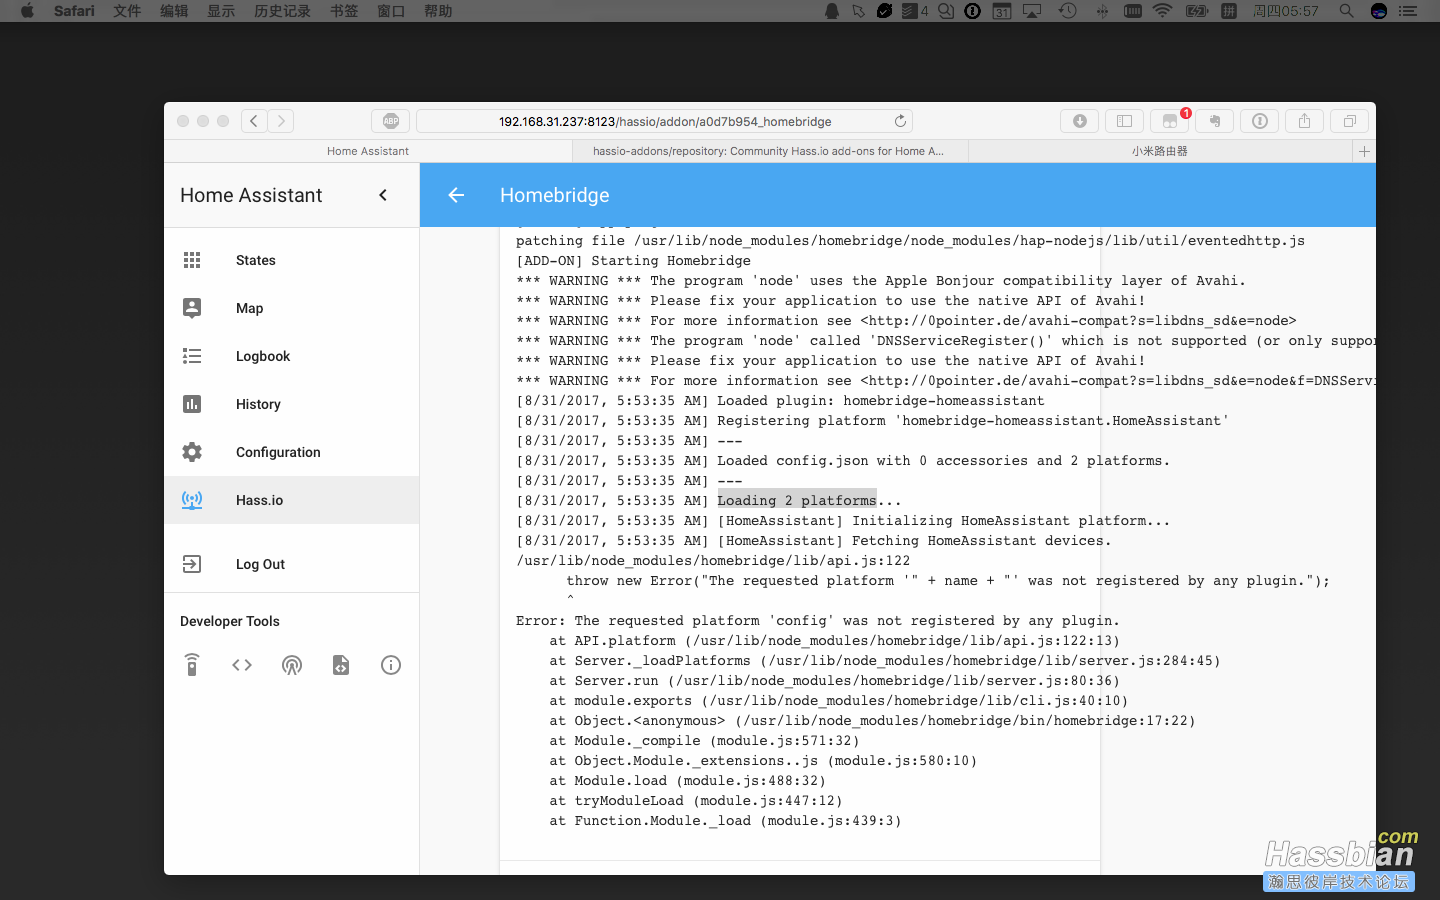Click the 'Developer Tools' heading
This screenshot has height=900, width=1440.
pos(230,621)
